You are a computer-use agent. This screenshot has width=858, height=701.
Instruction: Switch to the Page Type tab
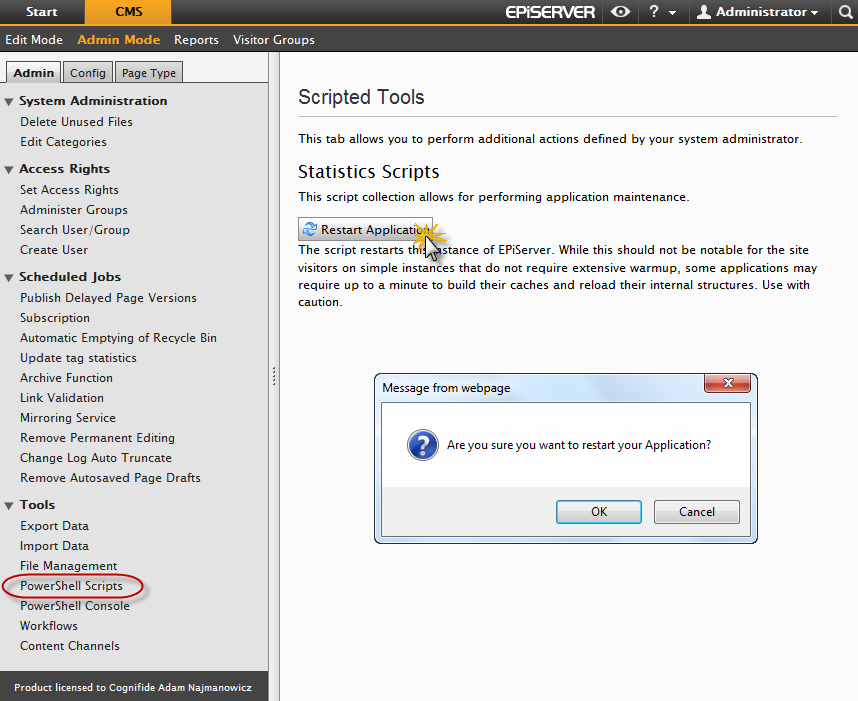pyautogui.click(x=148, y=73)
